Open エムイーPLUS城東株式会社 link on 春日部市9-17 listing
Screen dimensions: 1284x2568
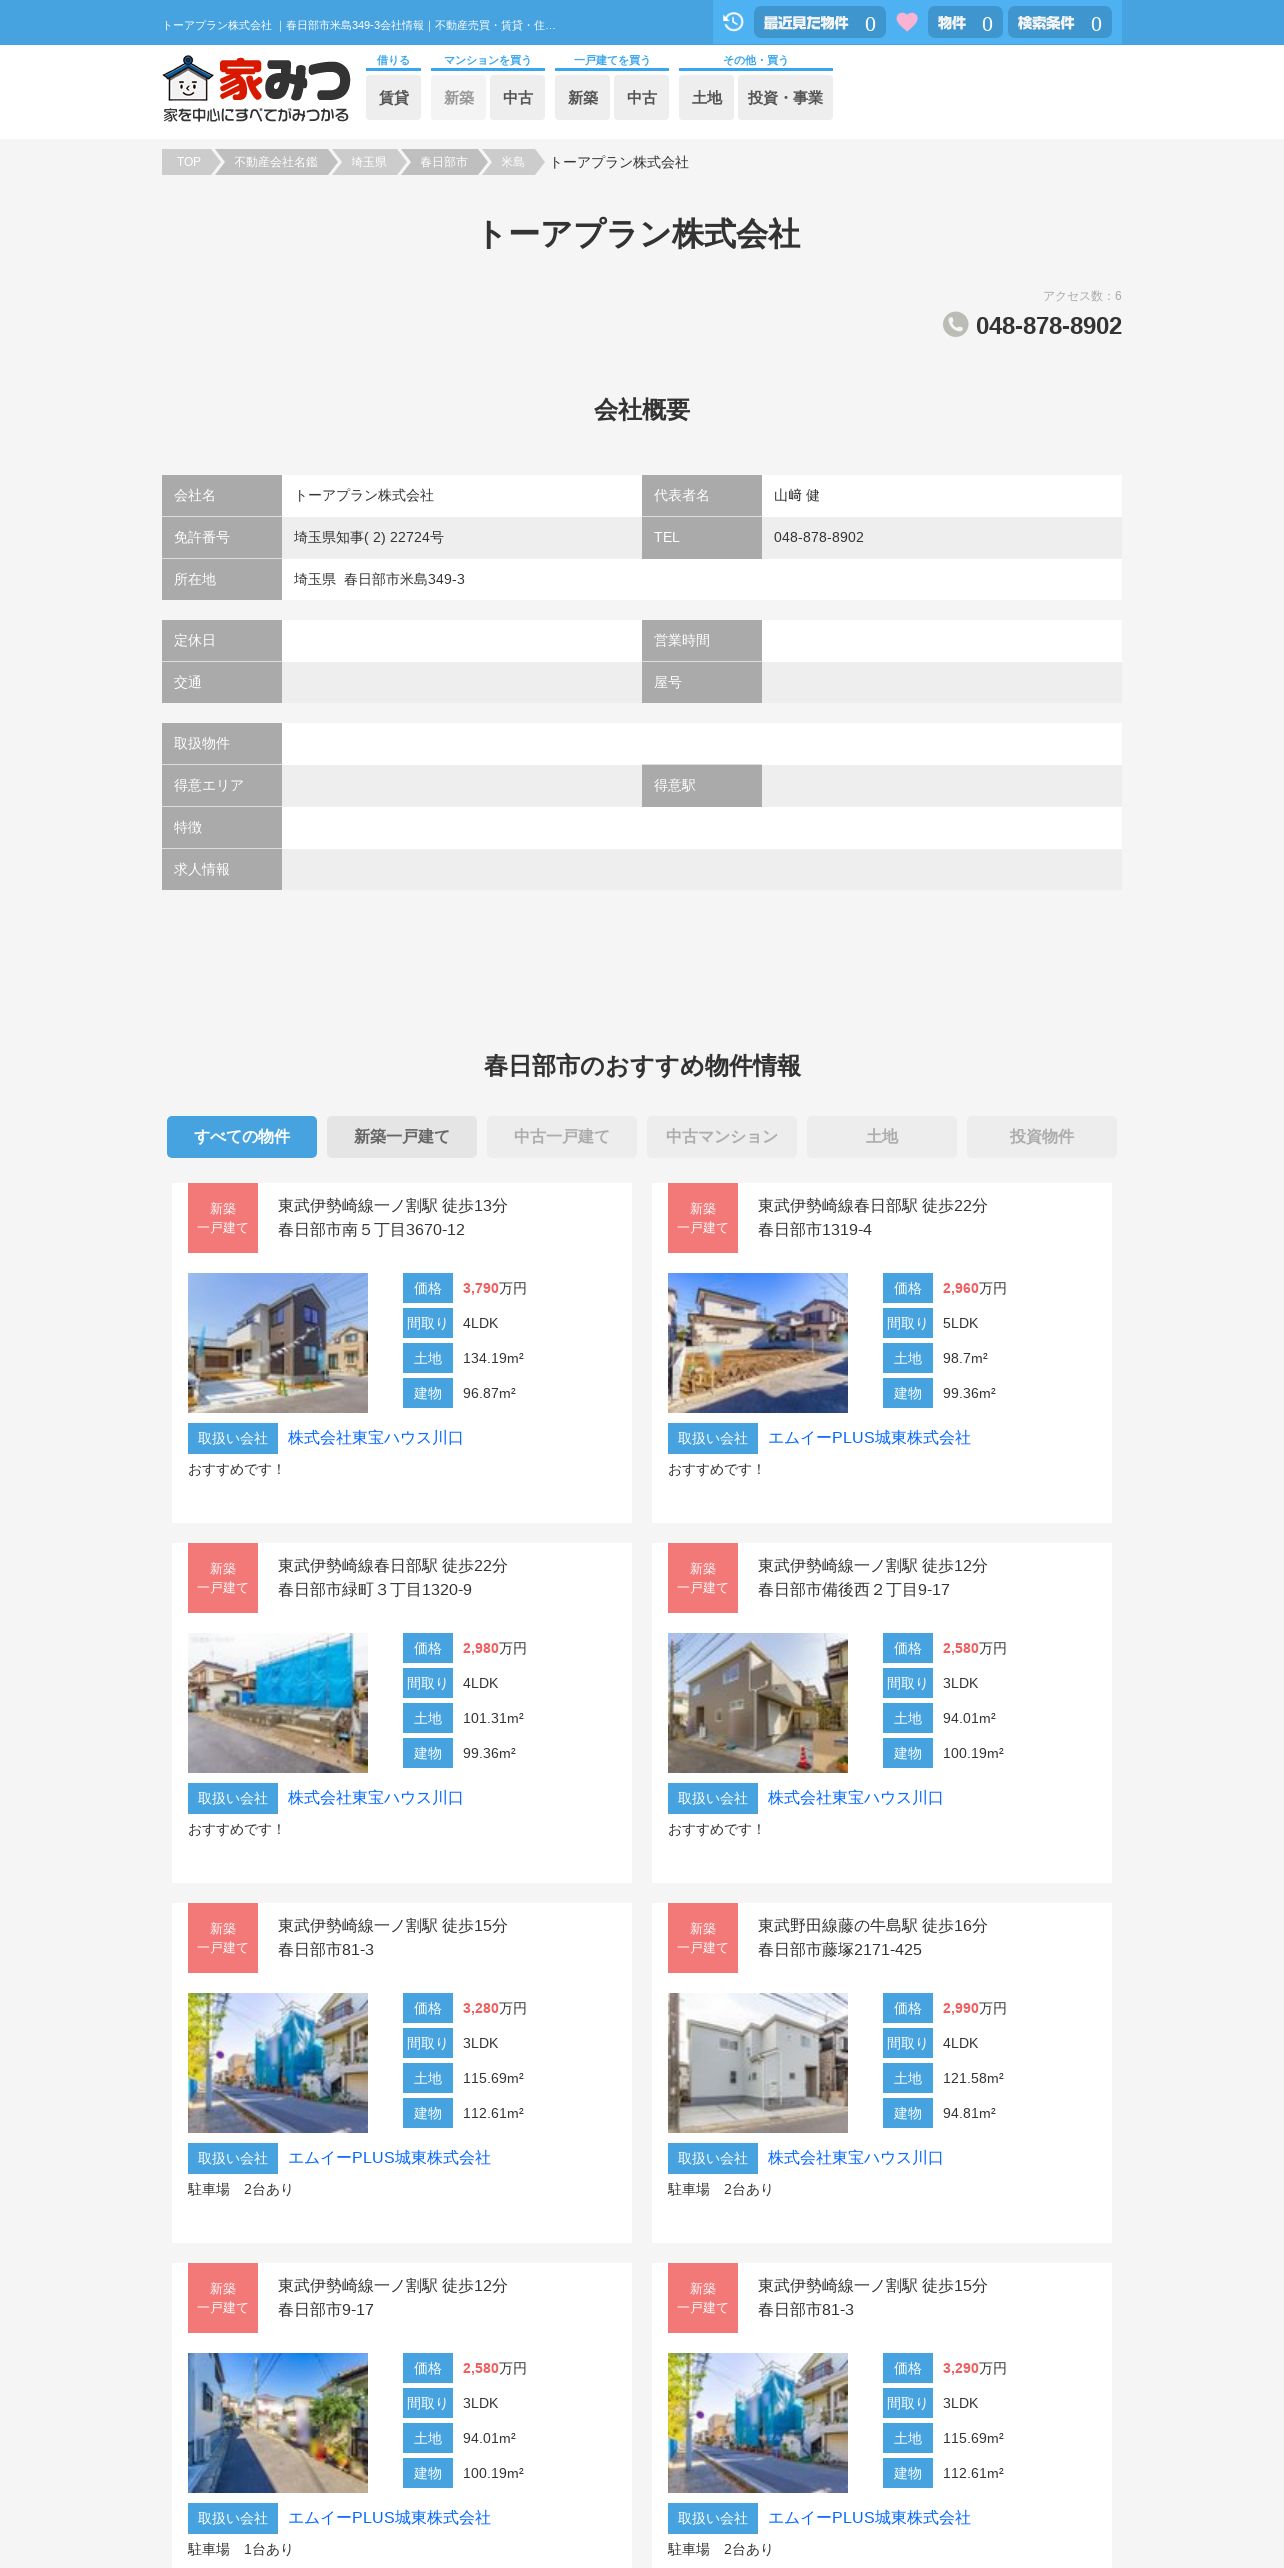[x=389, y=2518]
